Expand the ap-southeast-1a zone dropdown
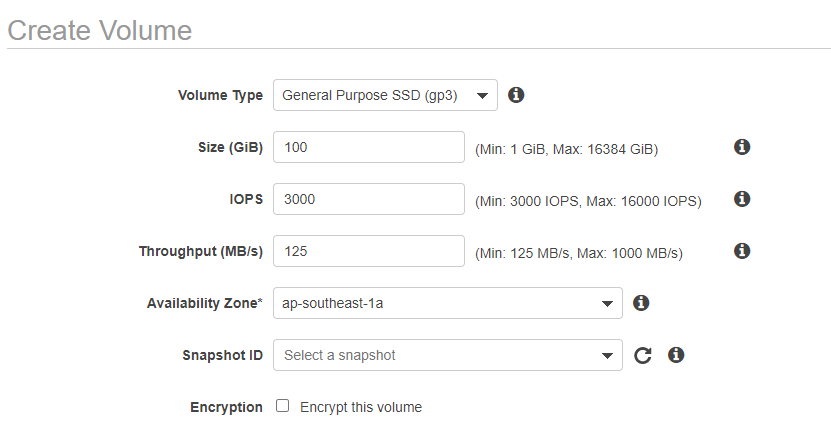This screenshot has width=831, height=425. pyautogui.click(x=448, y=303)
